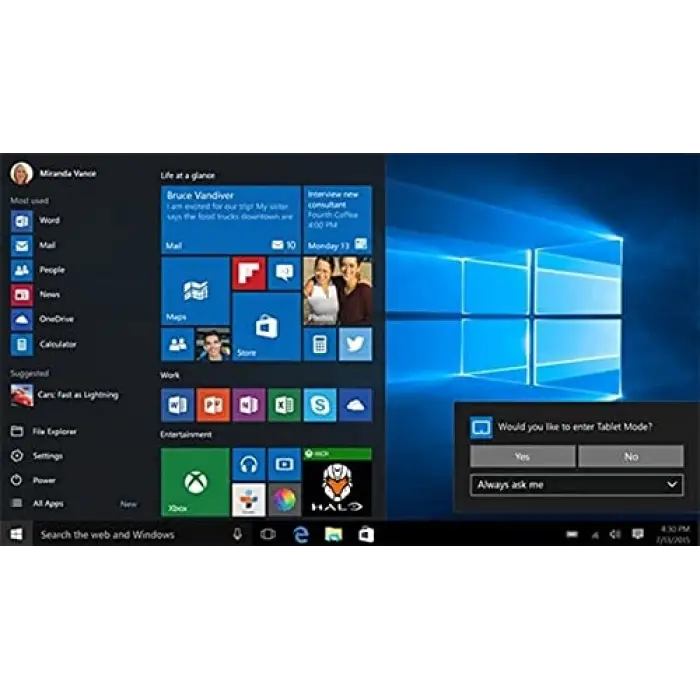Open File Explorer from the taskbar
Image resolution: width=700 pixels, height=700 pixels.
tap(333, 534)
